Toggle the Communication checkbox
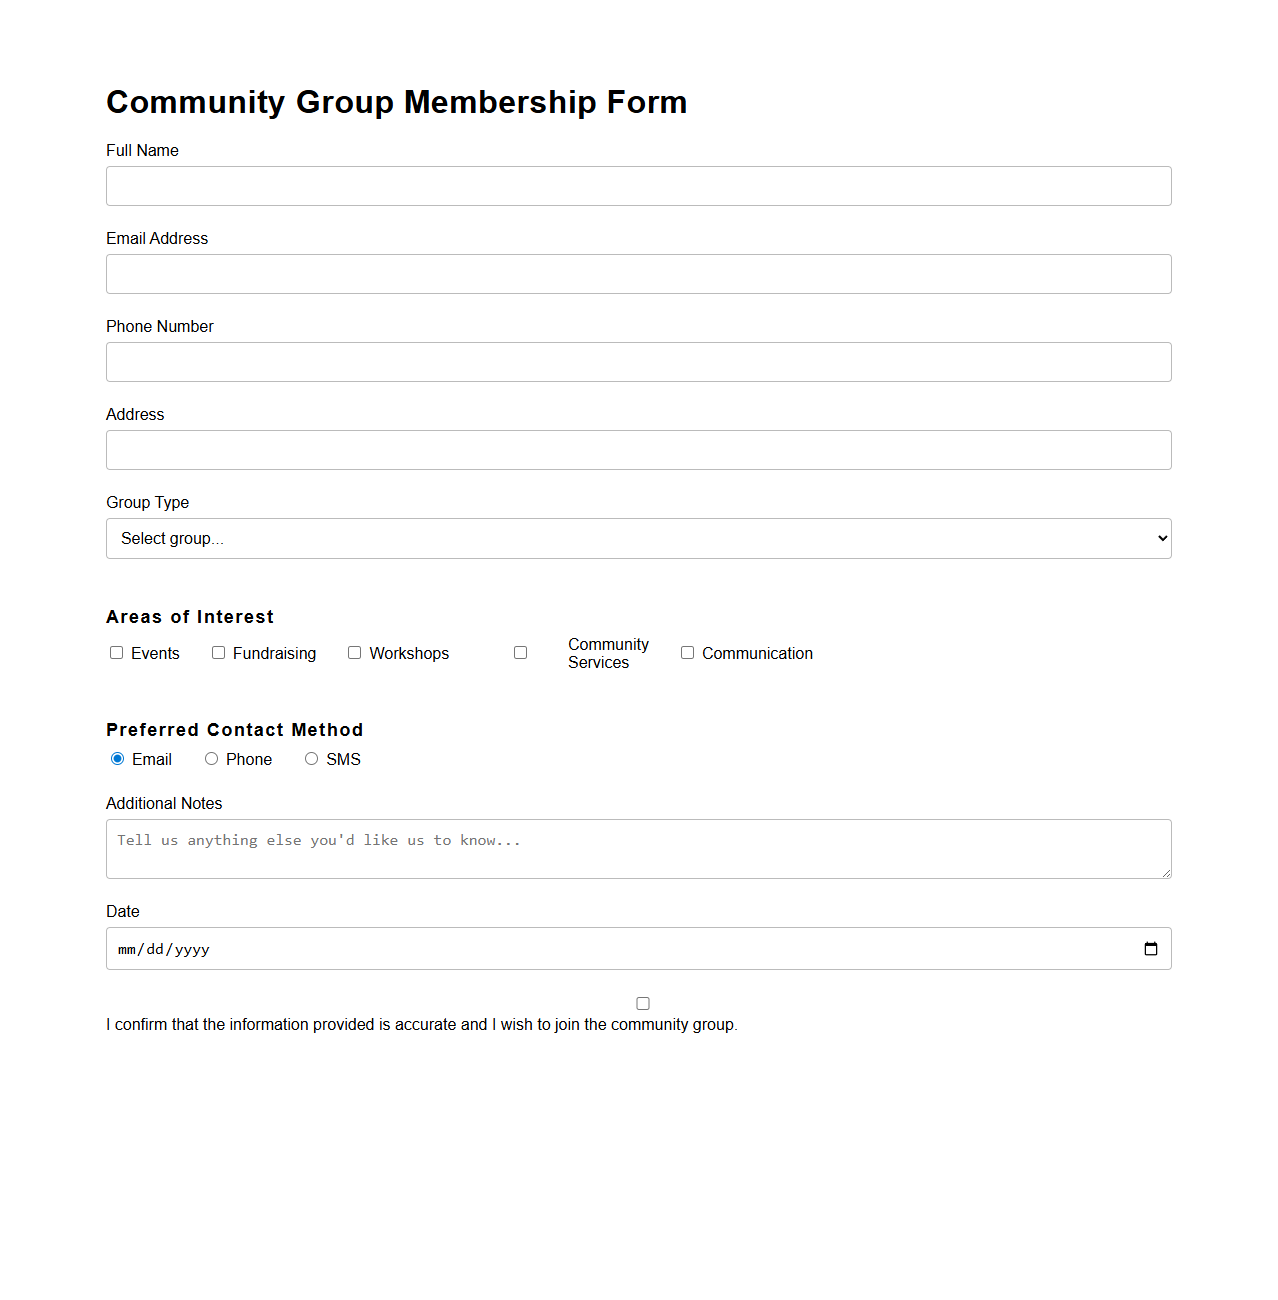Viewport: 1278px width, 1300px height. coord(687,652)
